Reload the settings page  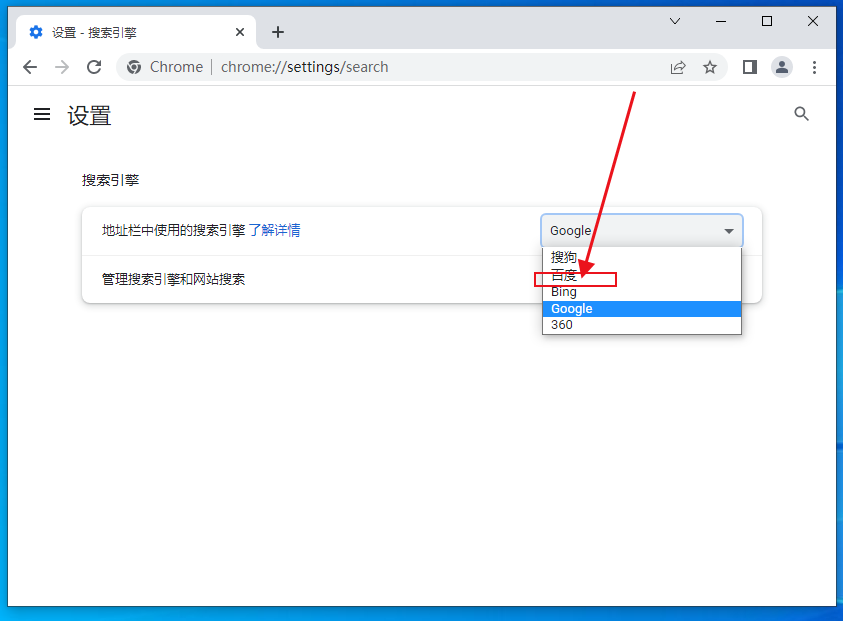(x=94, y=67)
